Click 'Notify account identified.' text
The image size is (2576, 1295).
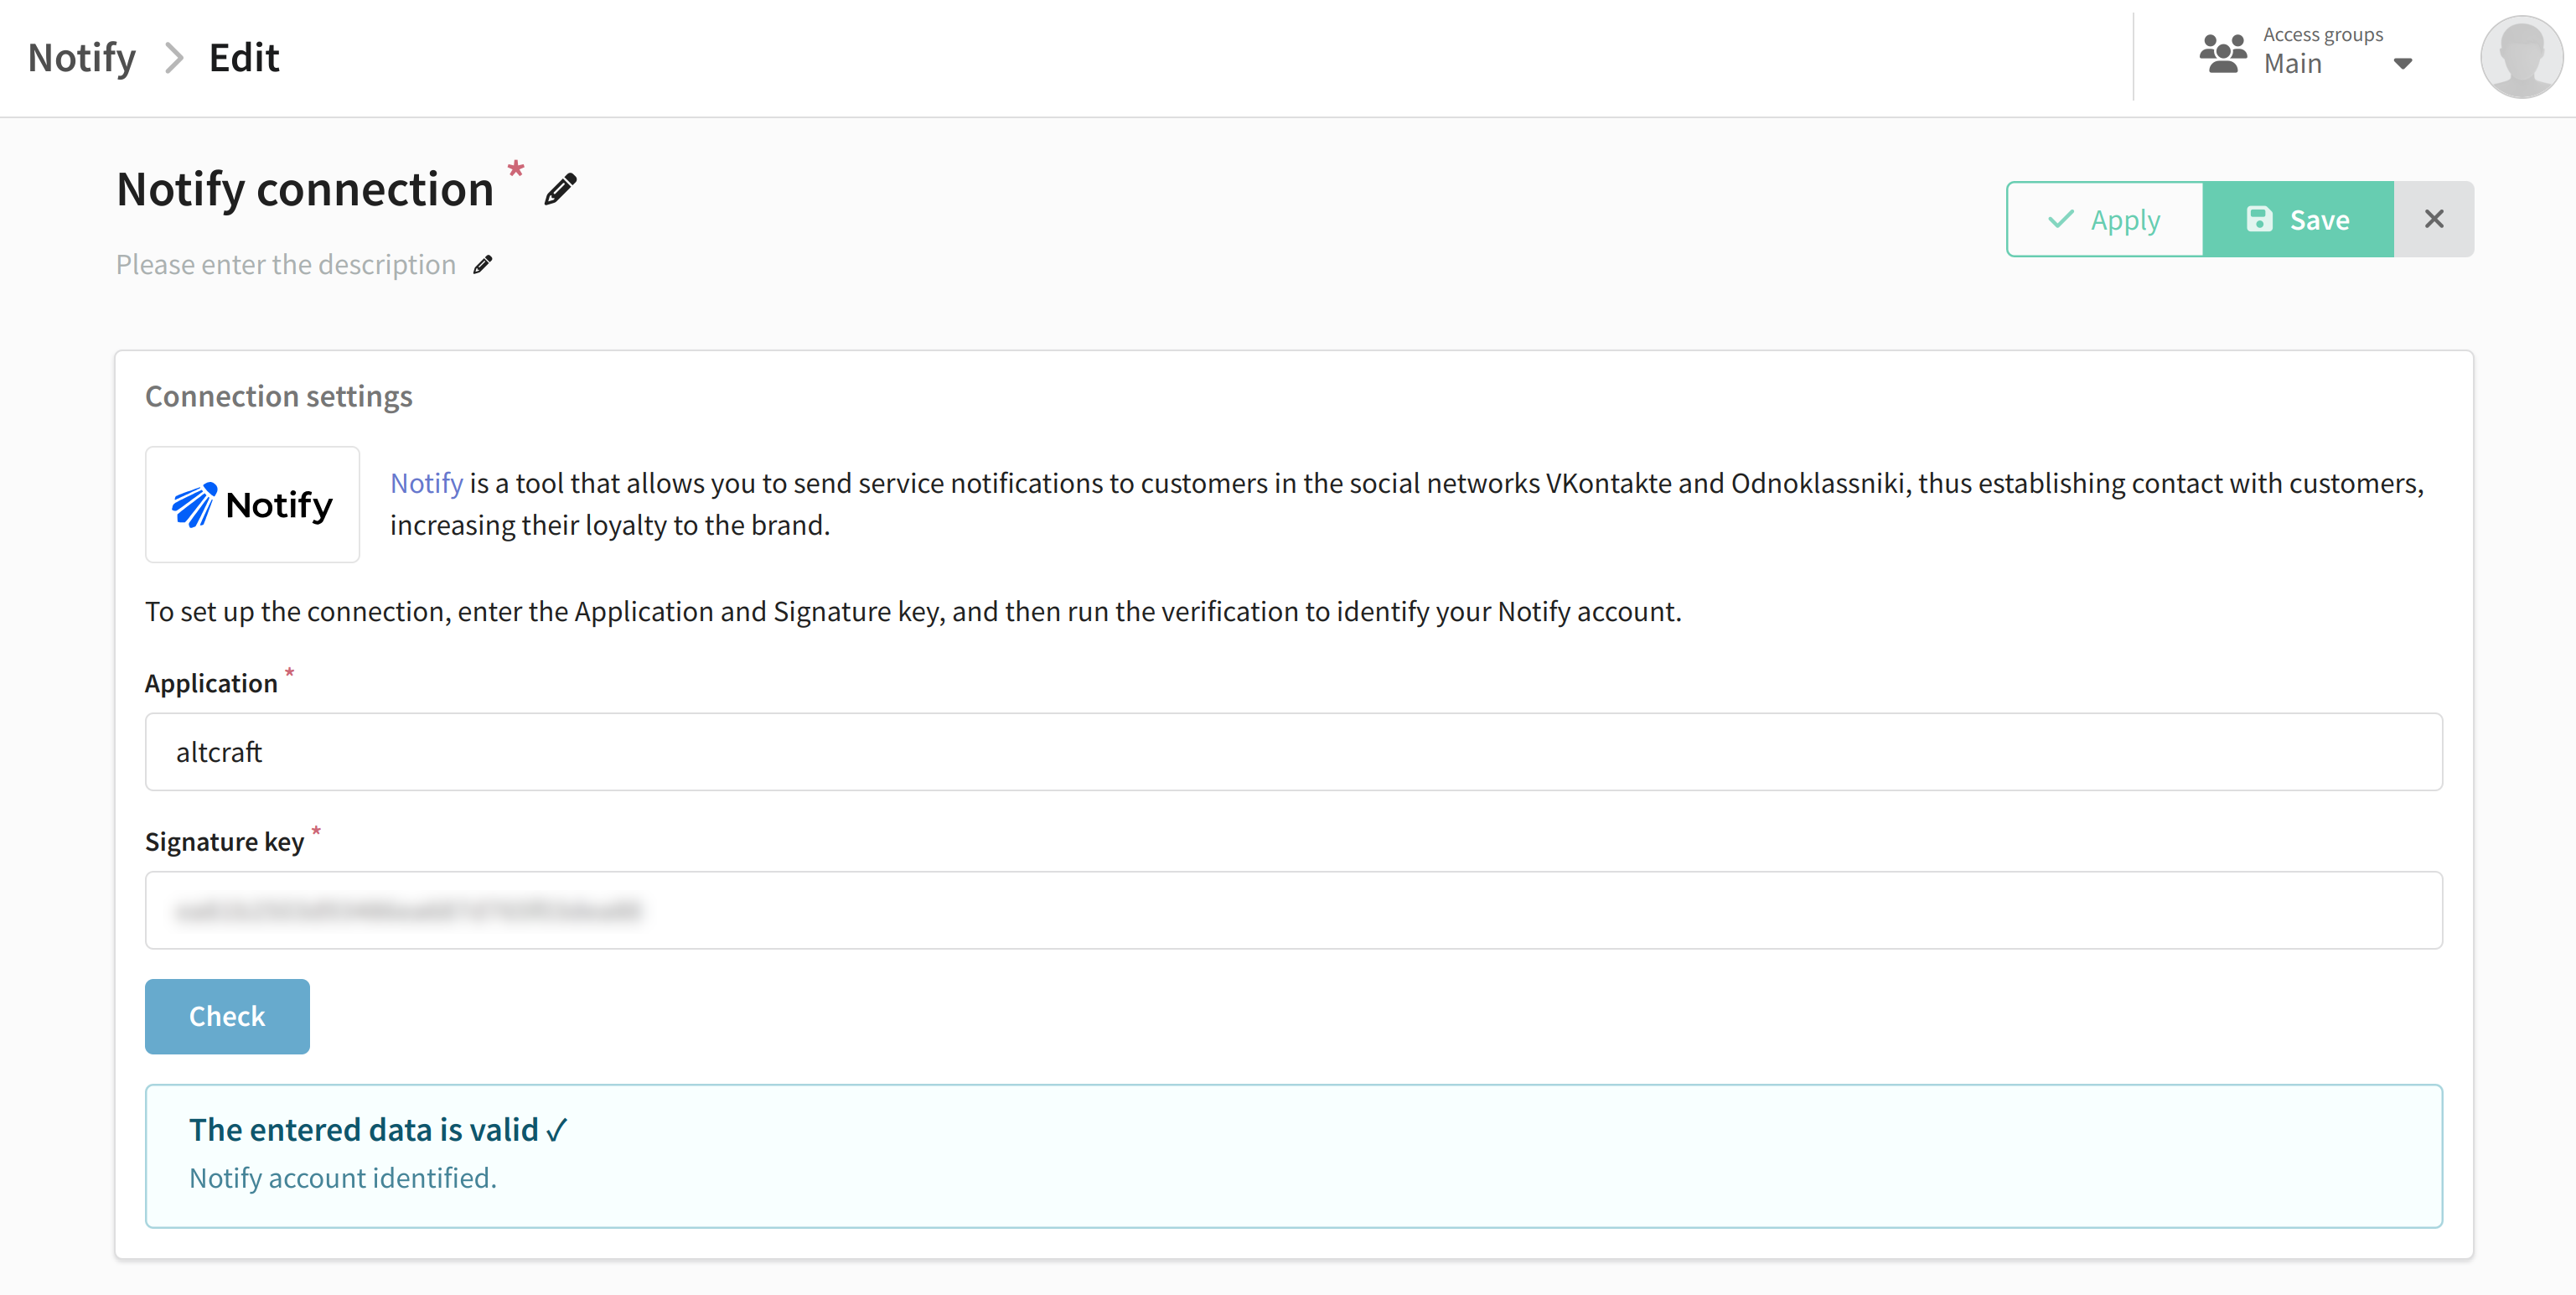click(x=343, y=1178)
